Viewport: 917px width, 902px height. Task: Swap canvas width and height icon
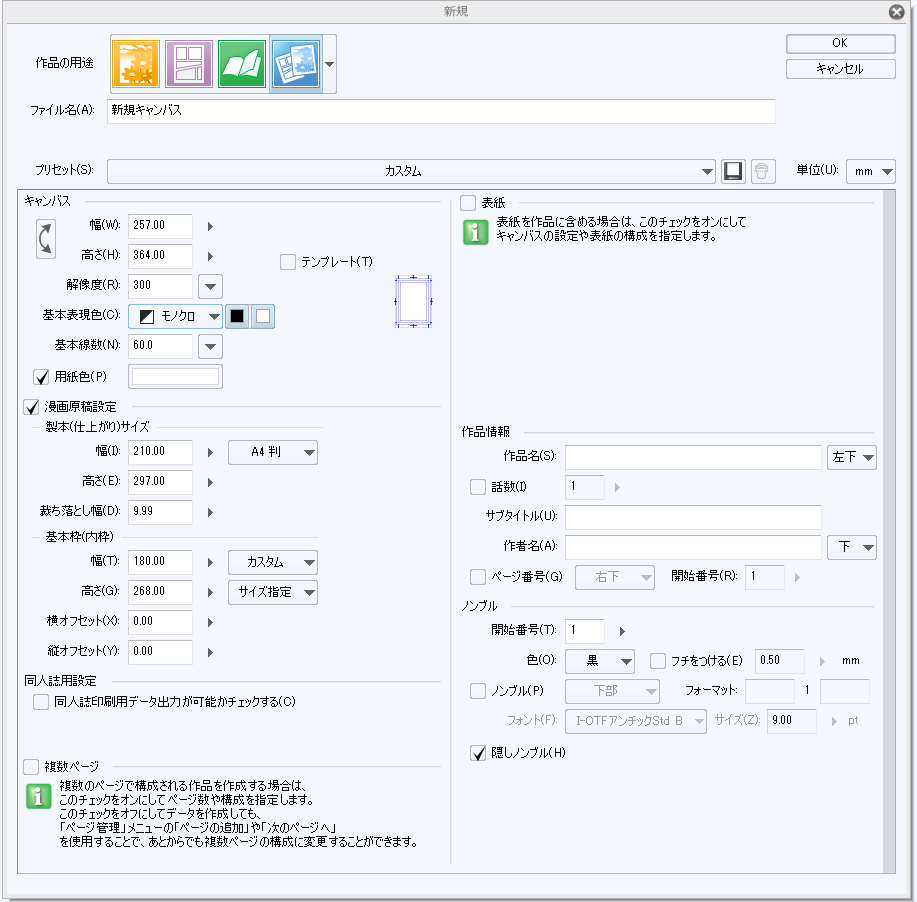point(46,239)
